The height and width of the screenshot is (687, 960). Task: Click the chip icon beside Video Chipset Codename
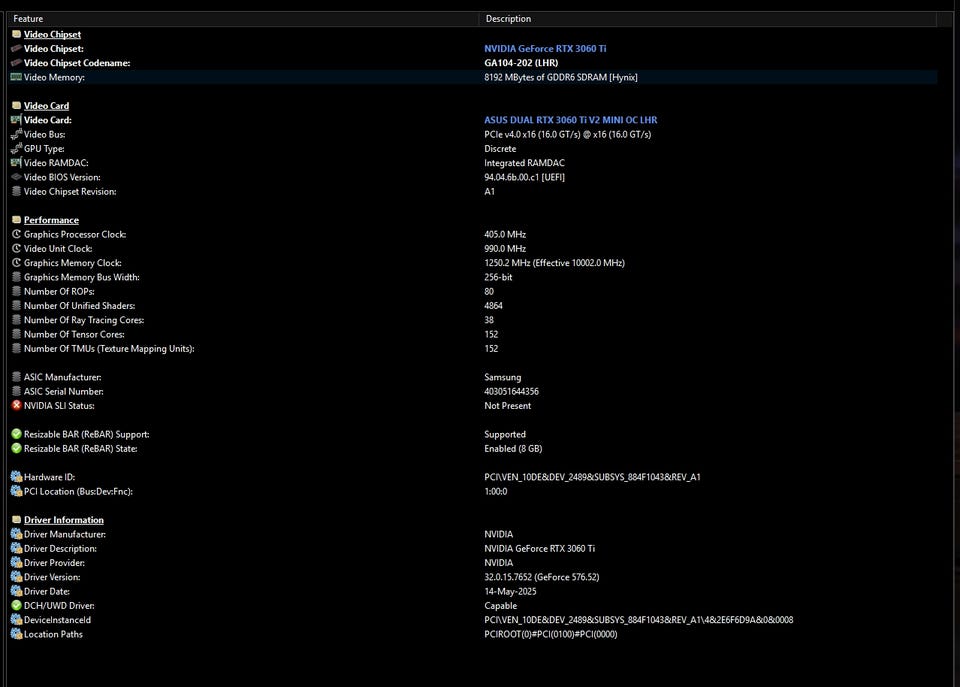coord(17,62)
